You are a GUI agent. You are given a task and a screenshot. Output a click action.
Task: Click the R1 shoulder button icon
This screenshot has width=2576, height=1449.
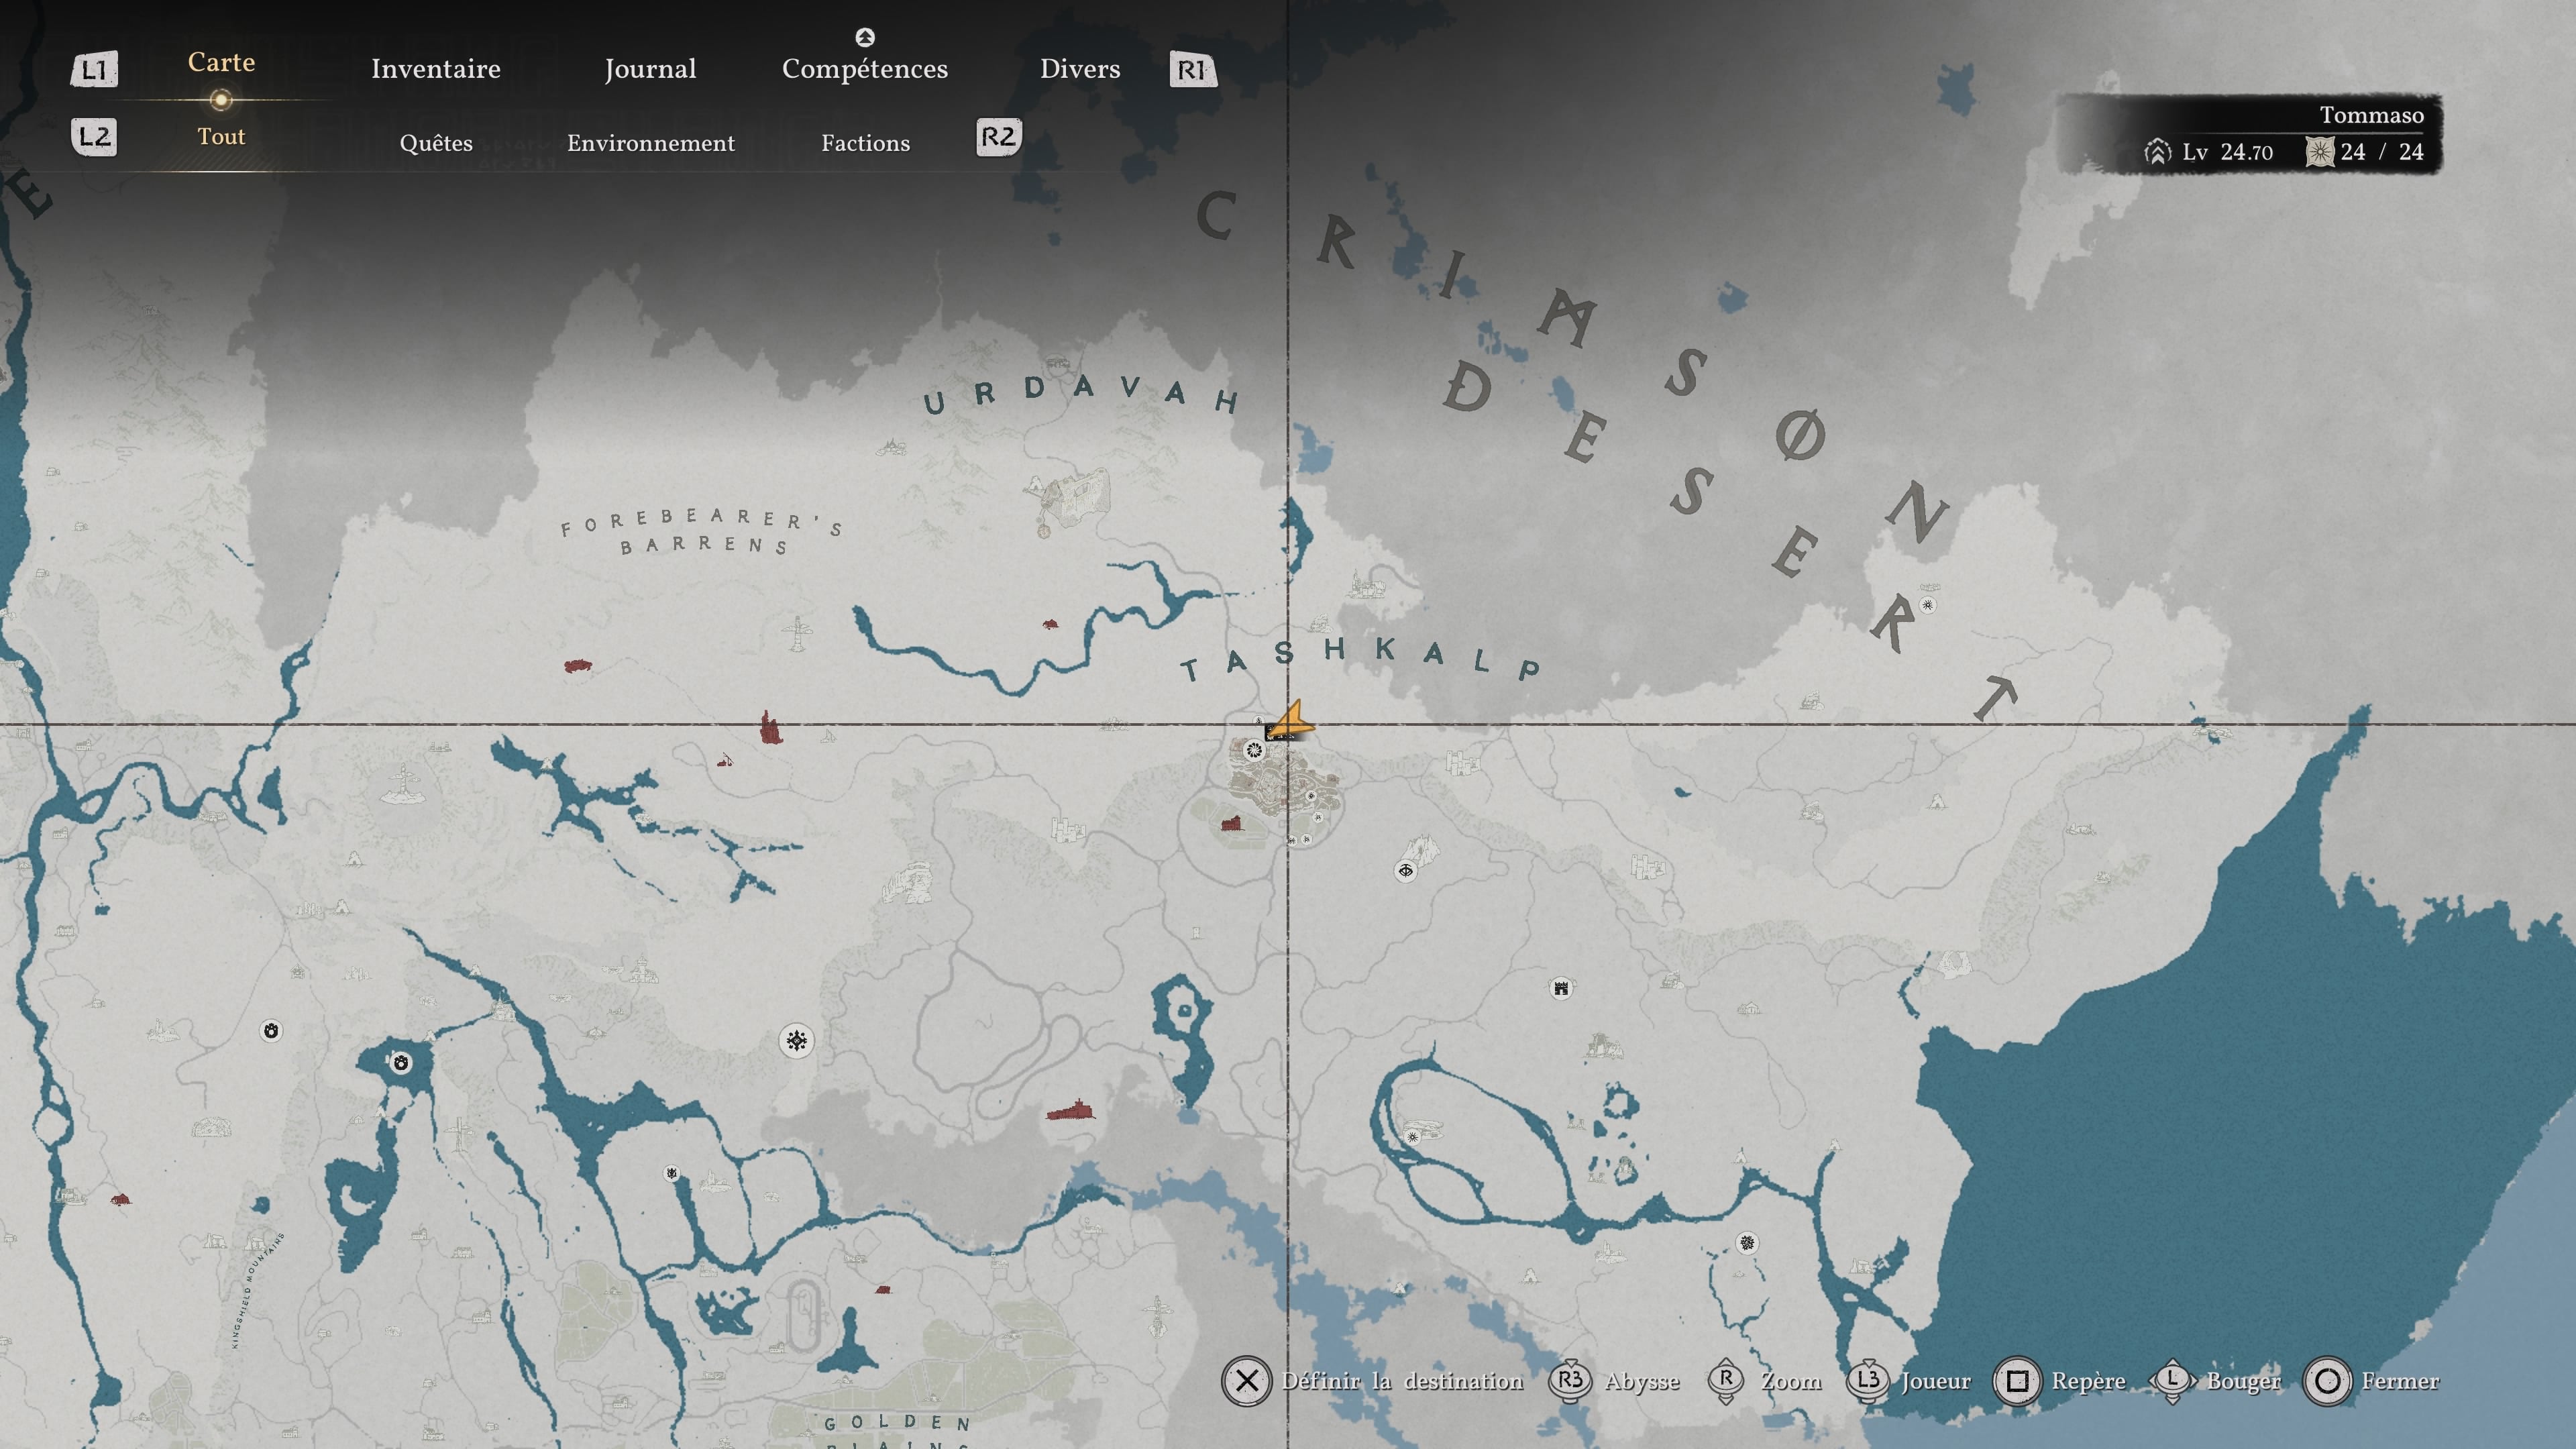(1193, 69)
